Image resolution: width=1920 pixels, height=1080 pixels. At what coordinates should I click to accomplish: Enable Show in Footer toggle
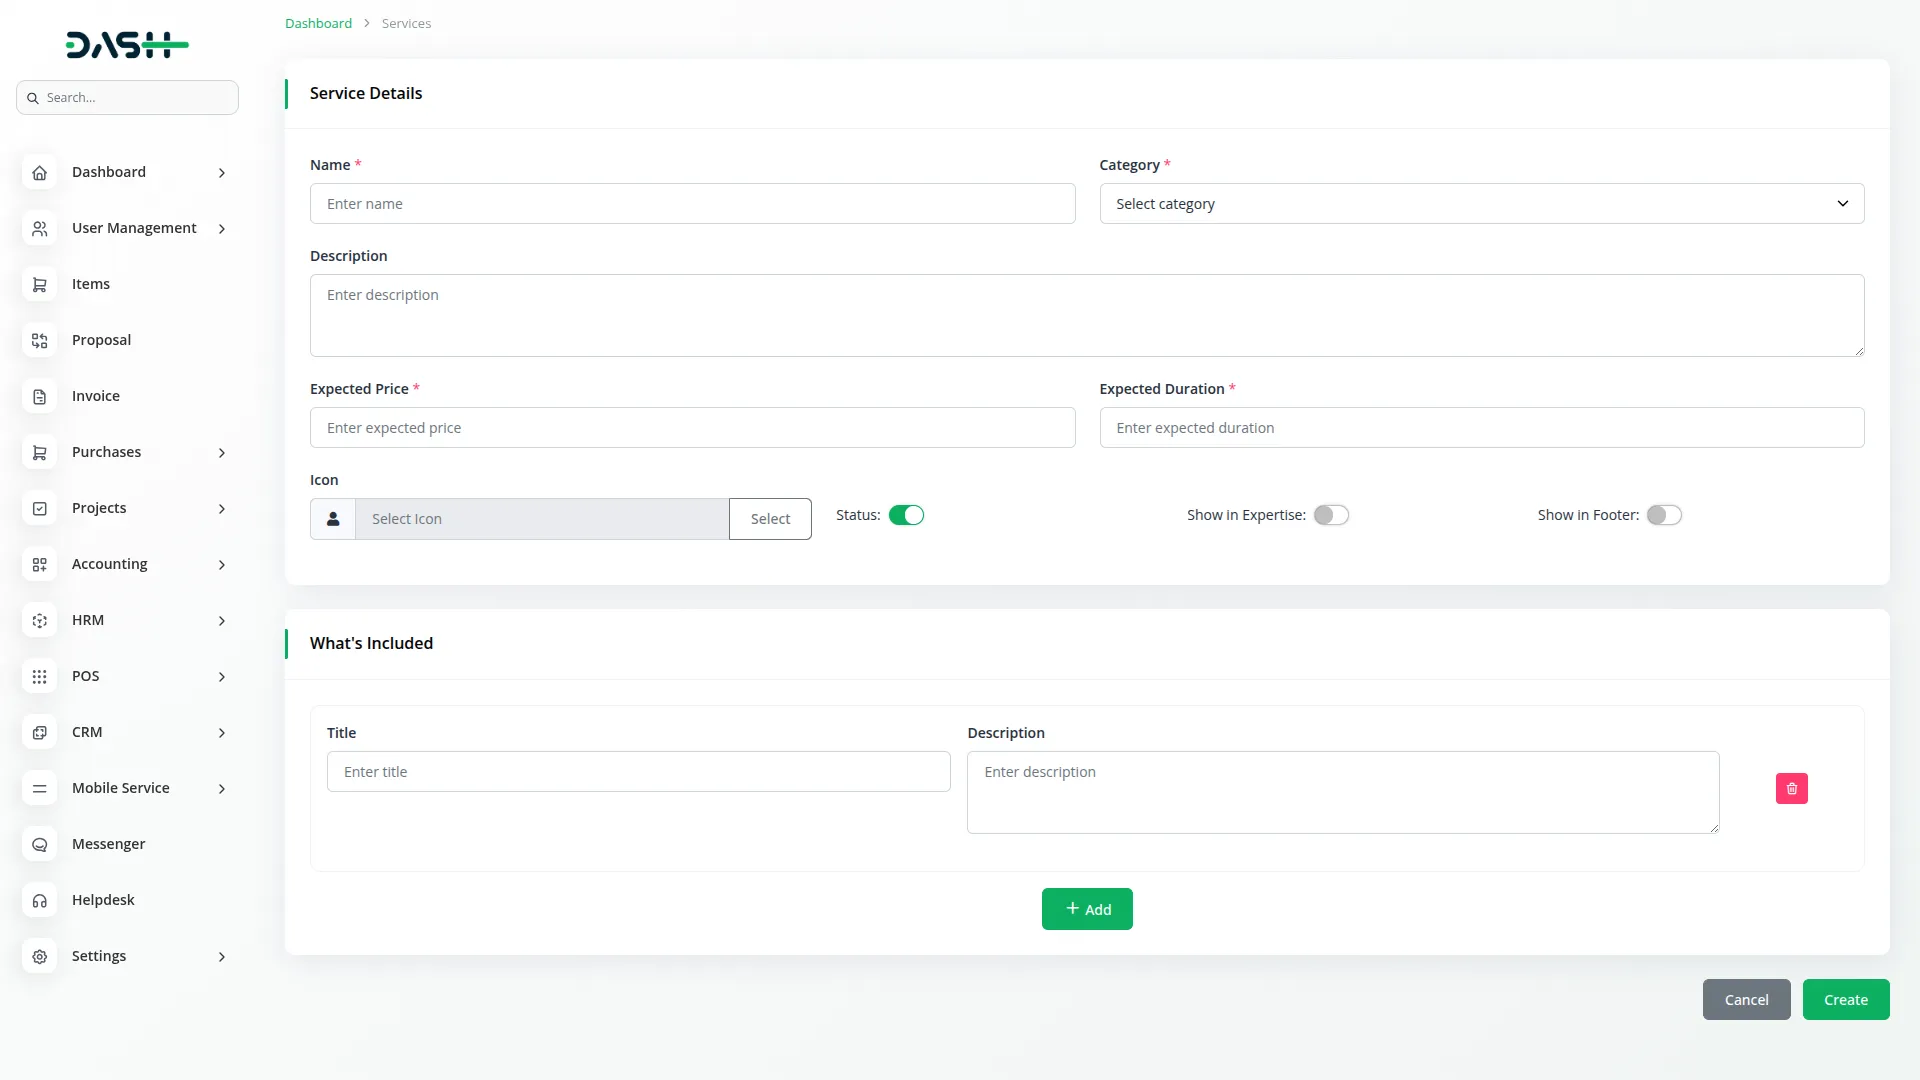[1664, 514]
